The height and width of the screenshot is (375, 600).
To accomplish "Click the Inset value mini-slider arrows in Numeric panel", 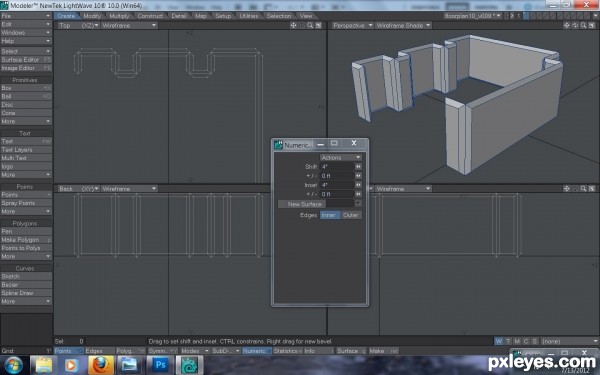I will [358, 185].
